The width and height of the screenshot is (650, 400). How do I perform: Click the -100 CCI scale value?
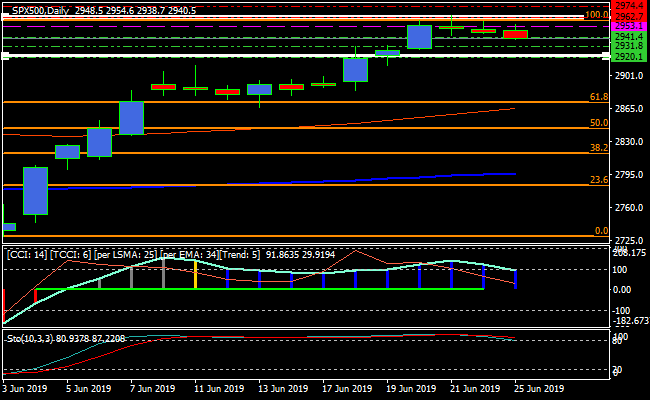tap(621, 310)
